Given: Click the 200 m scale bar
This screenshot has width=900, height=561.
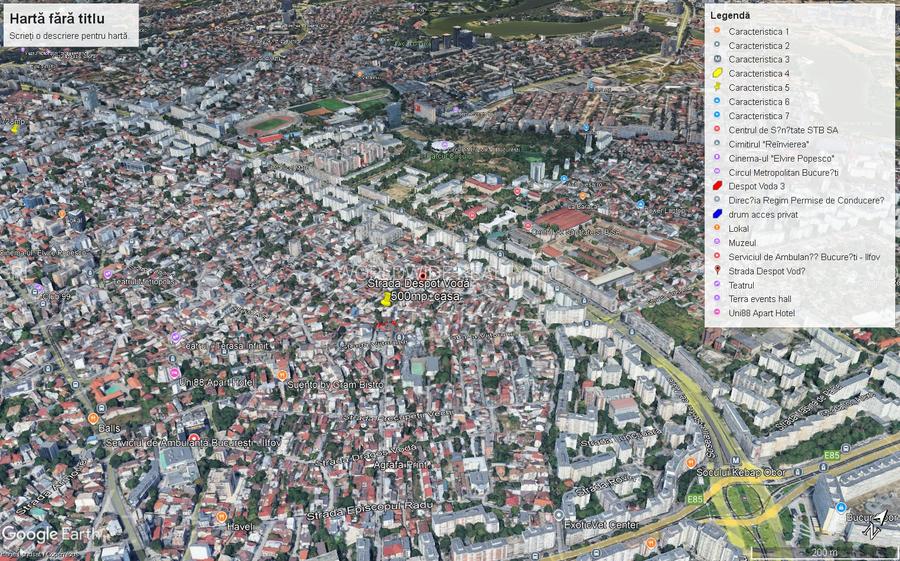Looking at the screenshot, I should click(823, 552).
